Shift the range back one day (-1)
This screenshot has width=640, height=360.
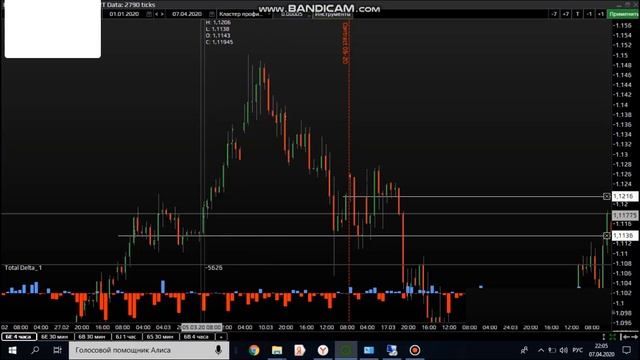(589, 14)
